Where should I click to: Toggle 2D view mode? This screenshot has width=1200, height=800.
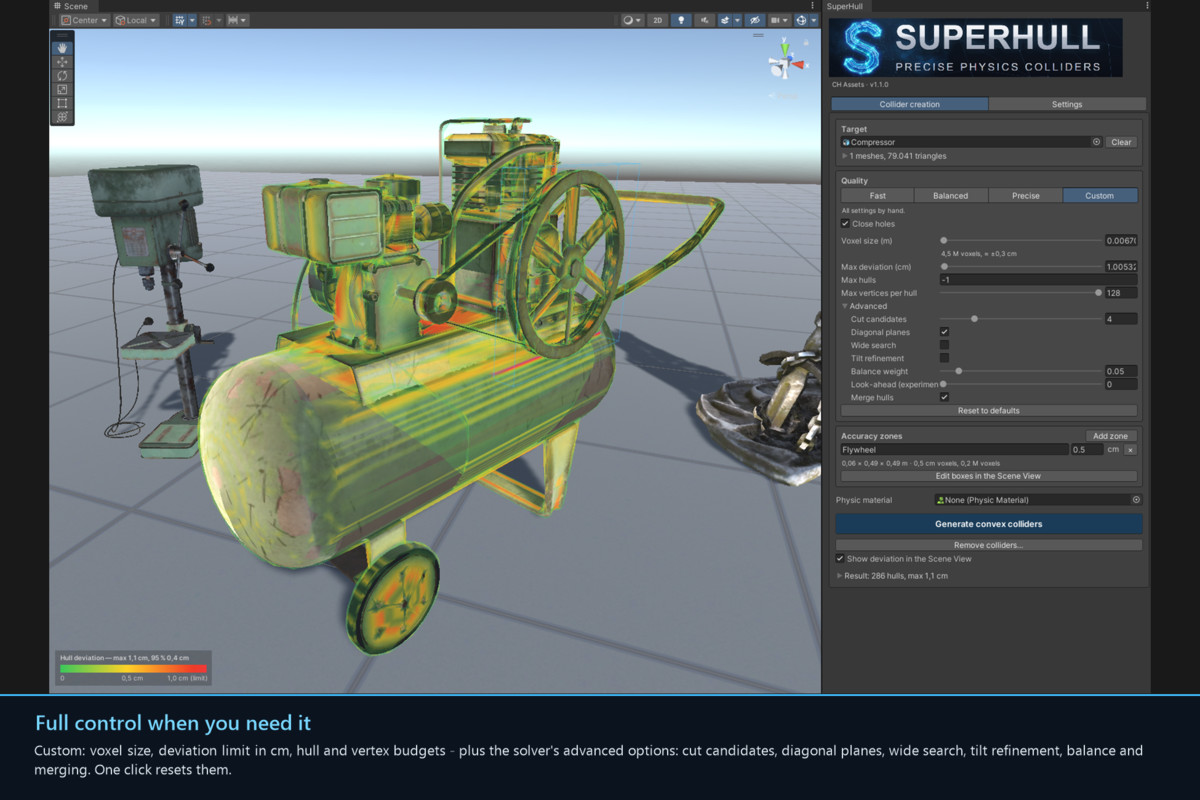point(657,20)
